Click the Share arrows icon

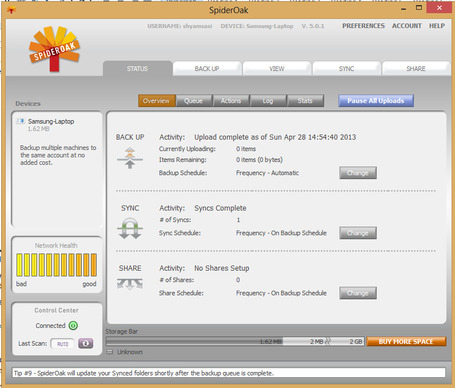130,284
